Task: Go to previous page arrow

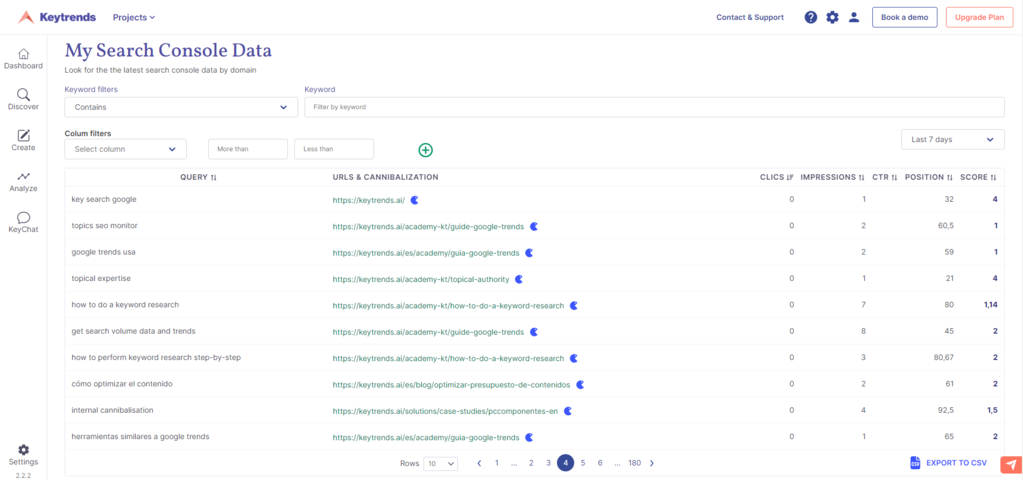Action: coord(480,463)
